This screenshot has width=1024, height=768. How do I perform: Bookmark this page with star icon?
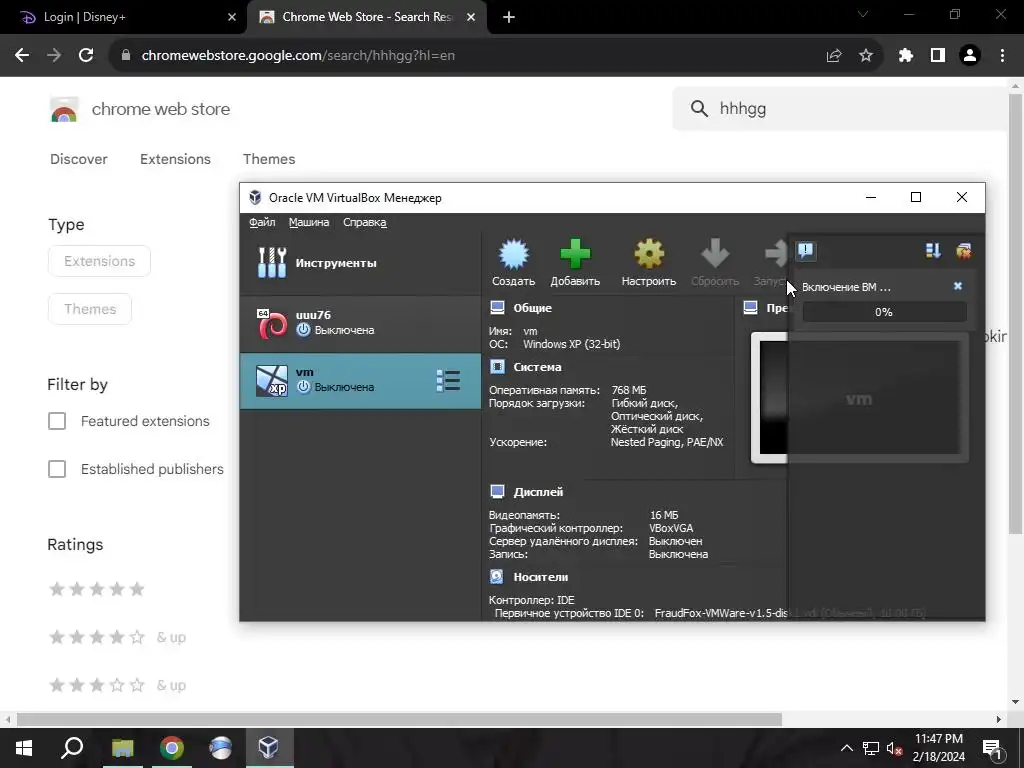tap(866, 56)
